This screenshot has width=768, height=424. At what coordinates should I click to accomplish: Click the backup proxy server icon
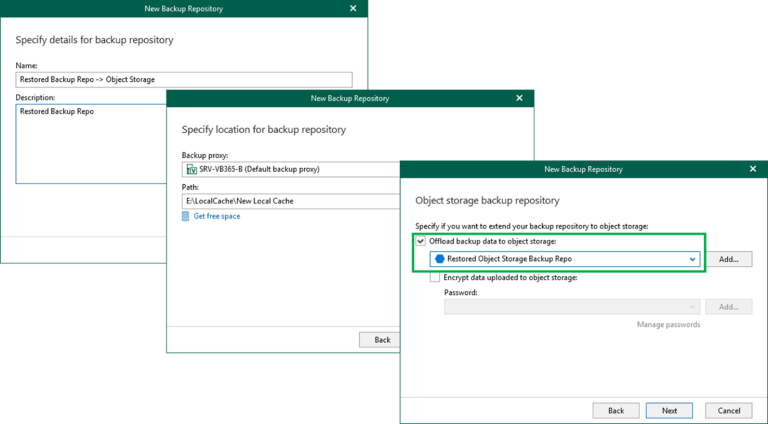[192, 169]
